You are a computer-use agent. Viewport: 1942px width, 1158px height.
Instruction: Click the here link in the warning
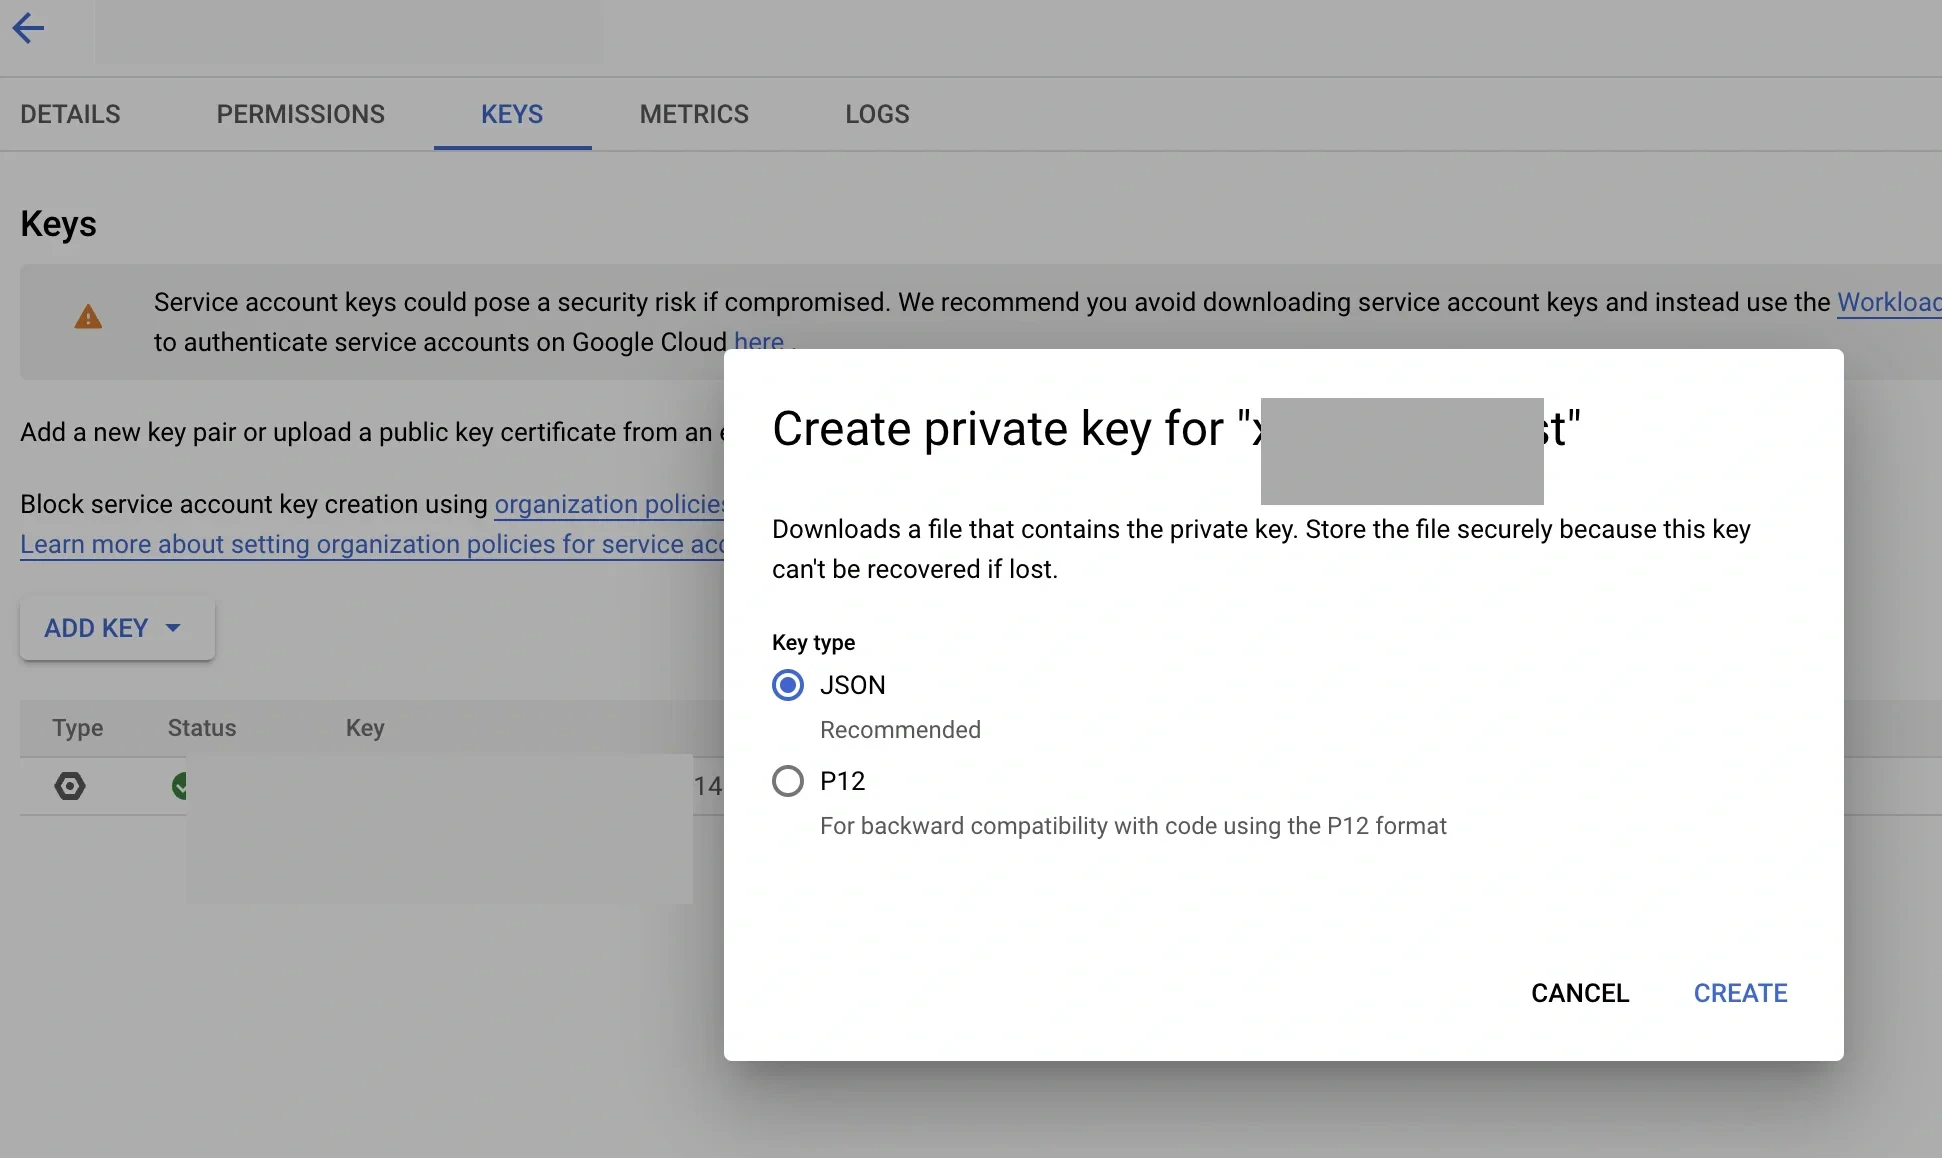[x=757, y=342]
